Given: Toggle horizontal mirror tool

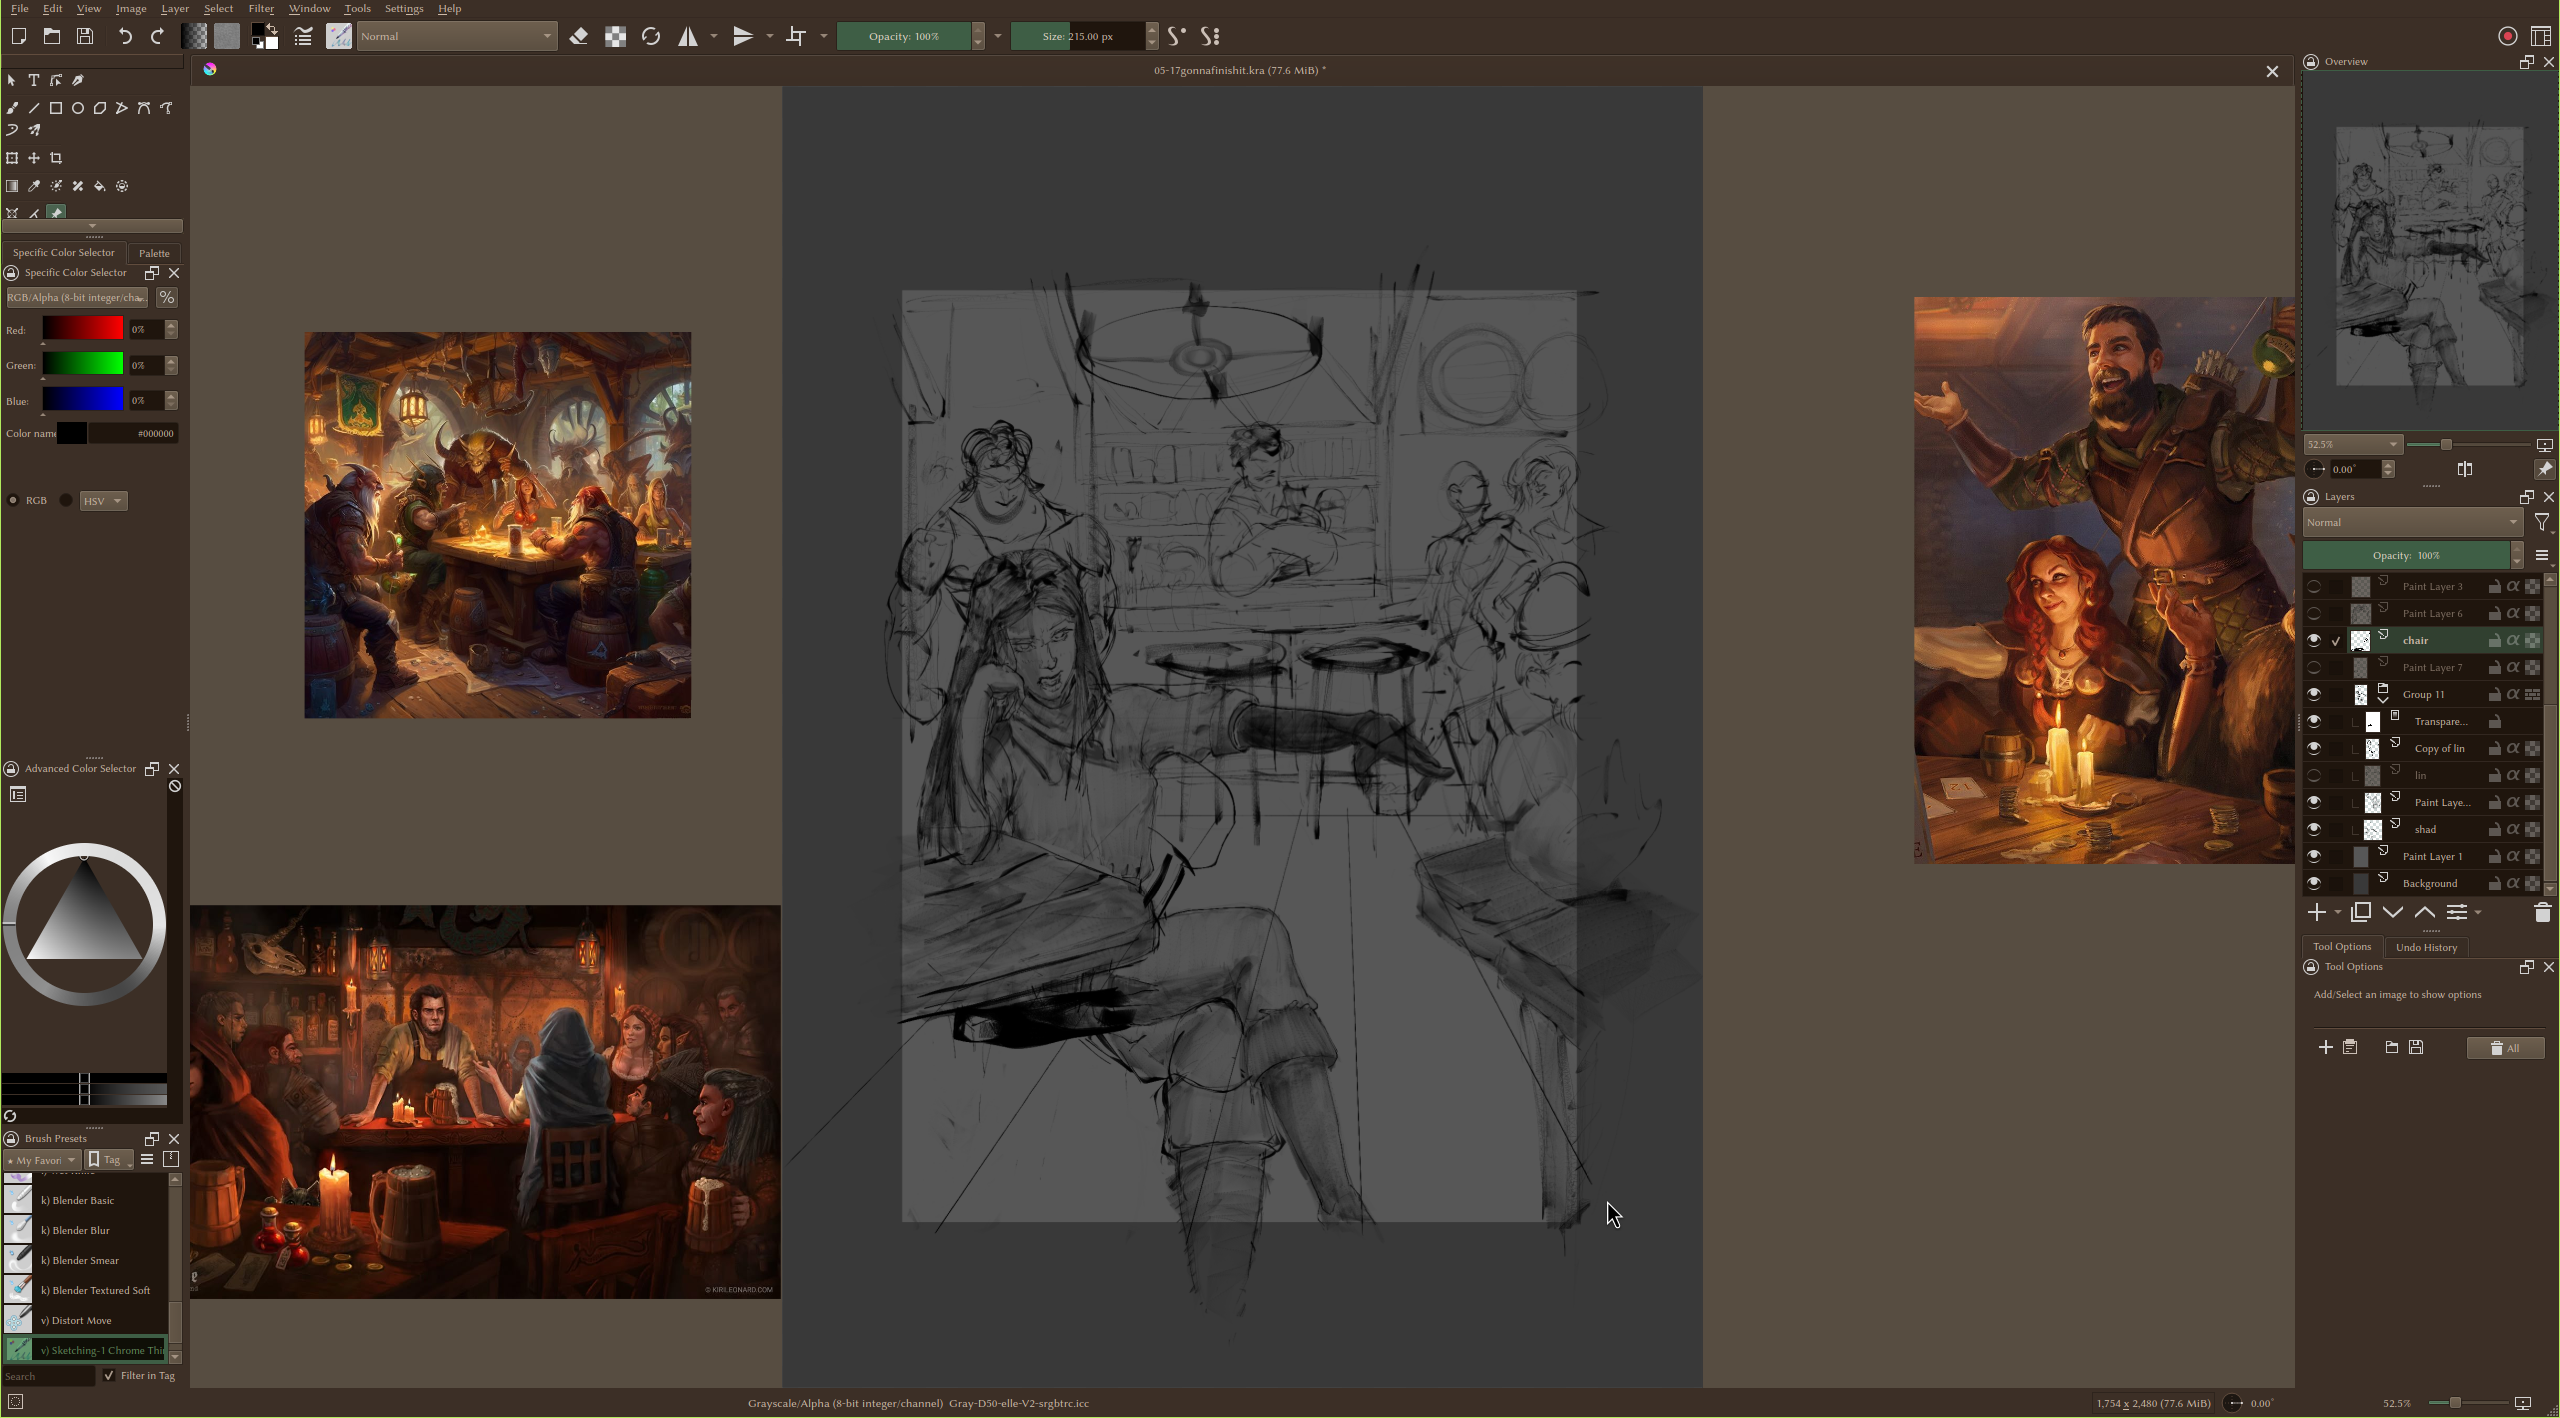Looking at the screenshot, I should point(688,36).
